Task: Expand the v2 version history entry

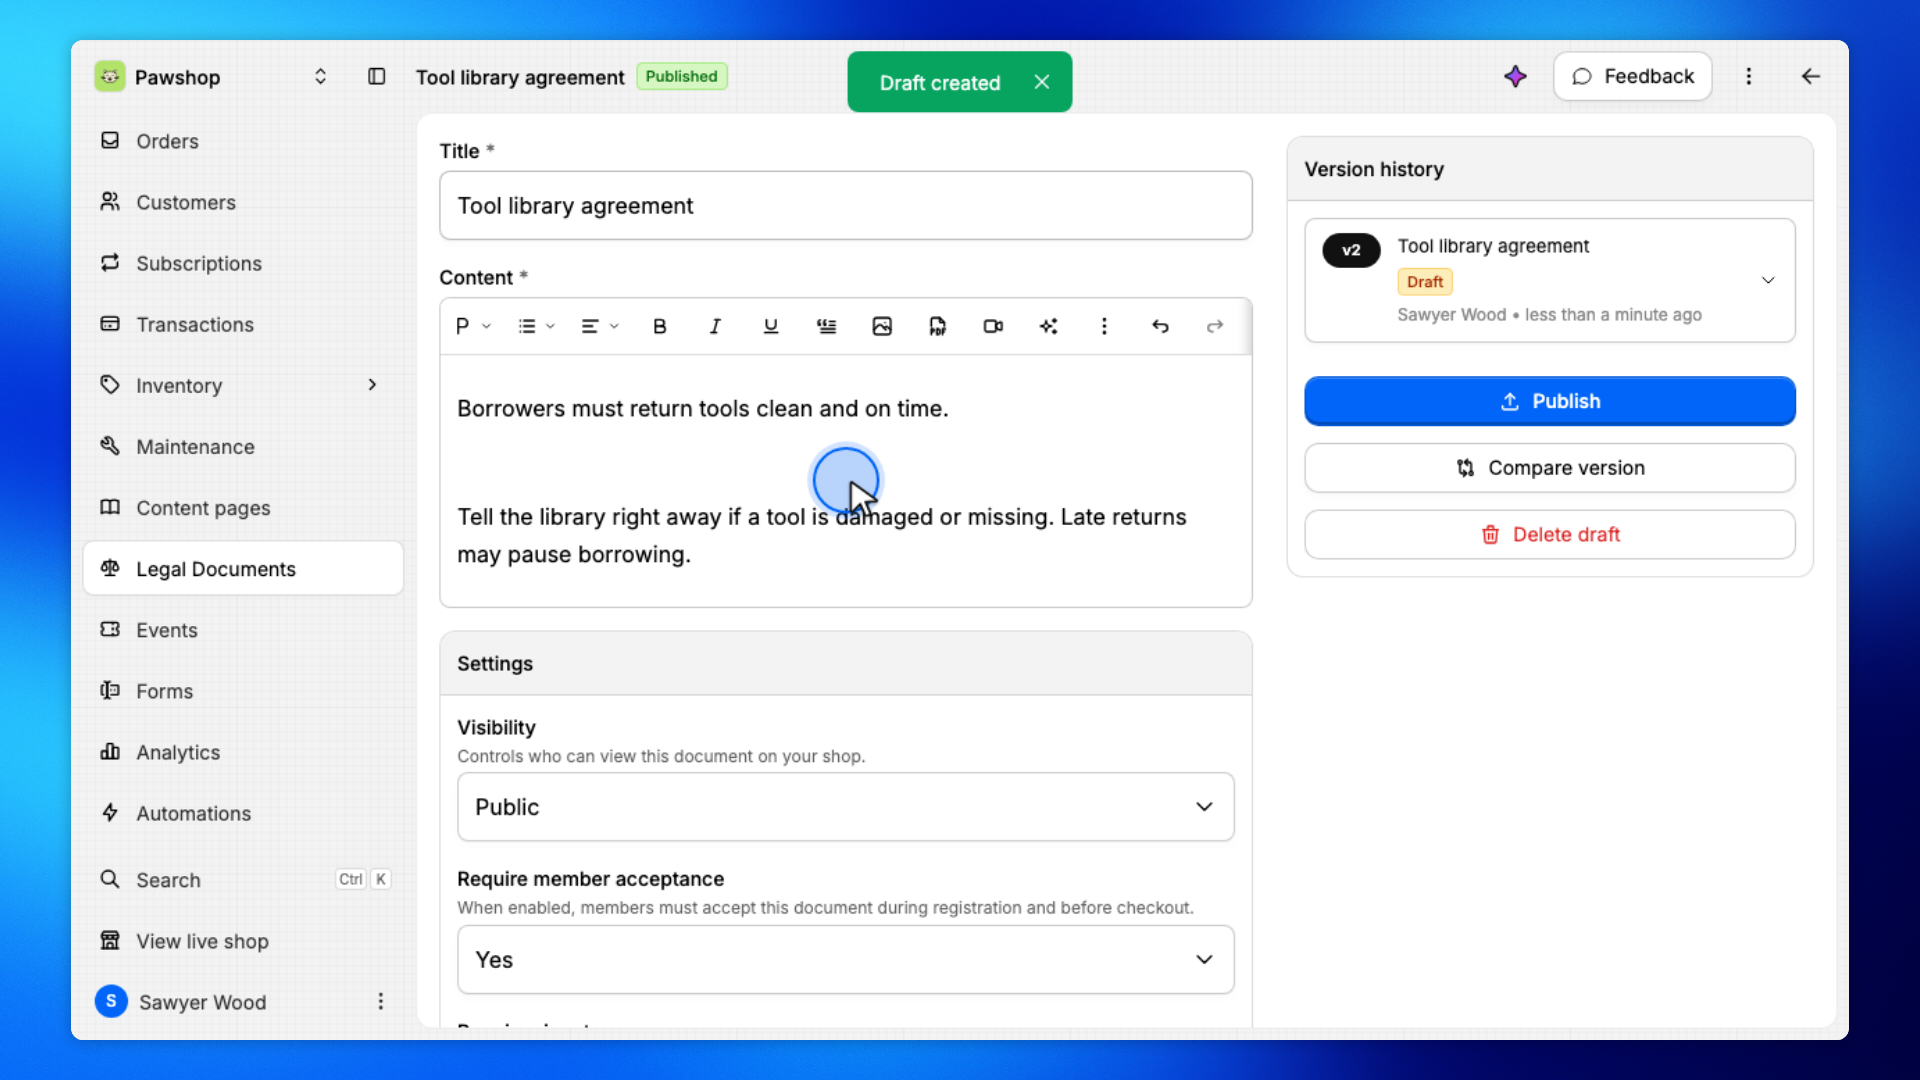Action: [1768, 280]
